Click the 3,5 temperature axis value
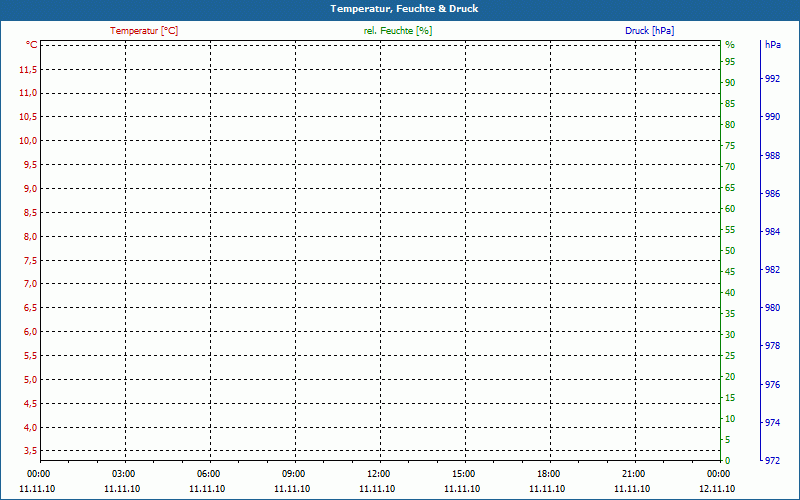The image size is (800, 500). coord(31,451)
